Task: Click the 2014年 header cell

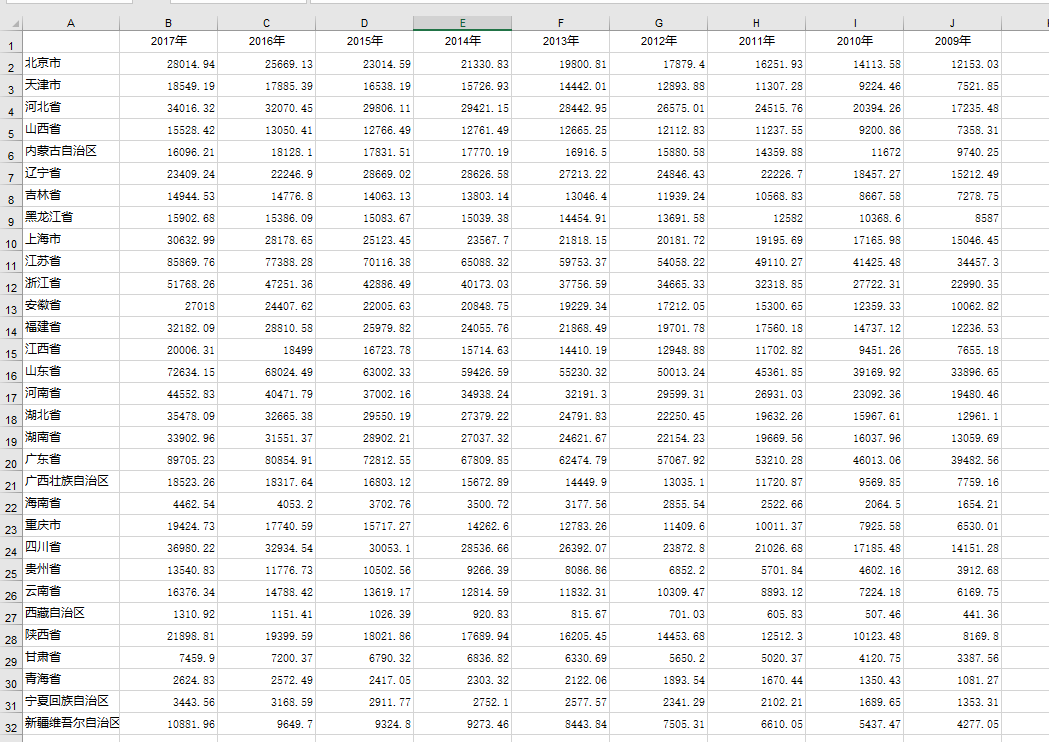Action: click(x=462, y=41)
